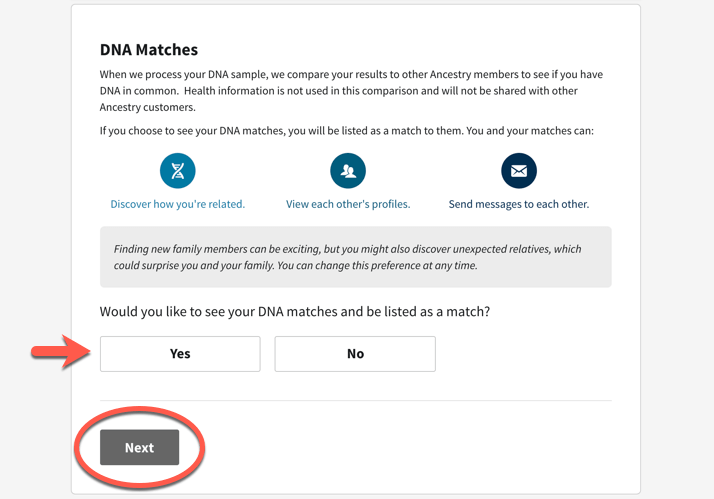Click the 'Would you like to see your DNA matches' question
714x499 pixels.
coord(295,311)
